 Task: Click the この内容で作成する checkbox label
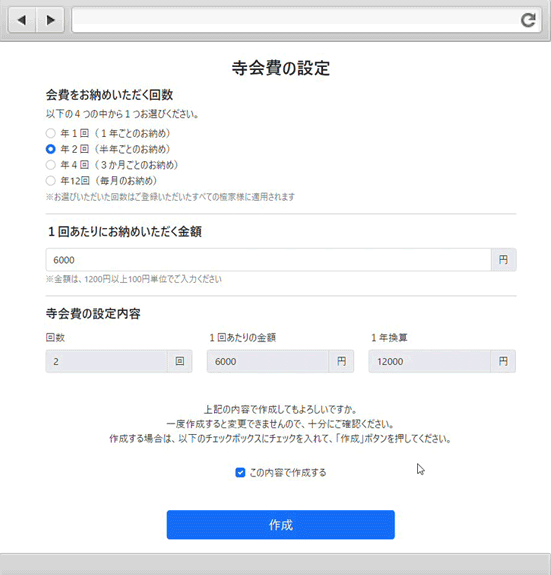[x=288, y=473]
